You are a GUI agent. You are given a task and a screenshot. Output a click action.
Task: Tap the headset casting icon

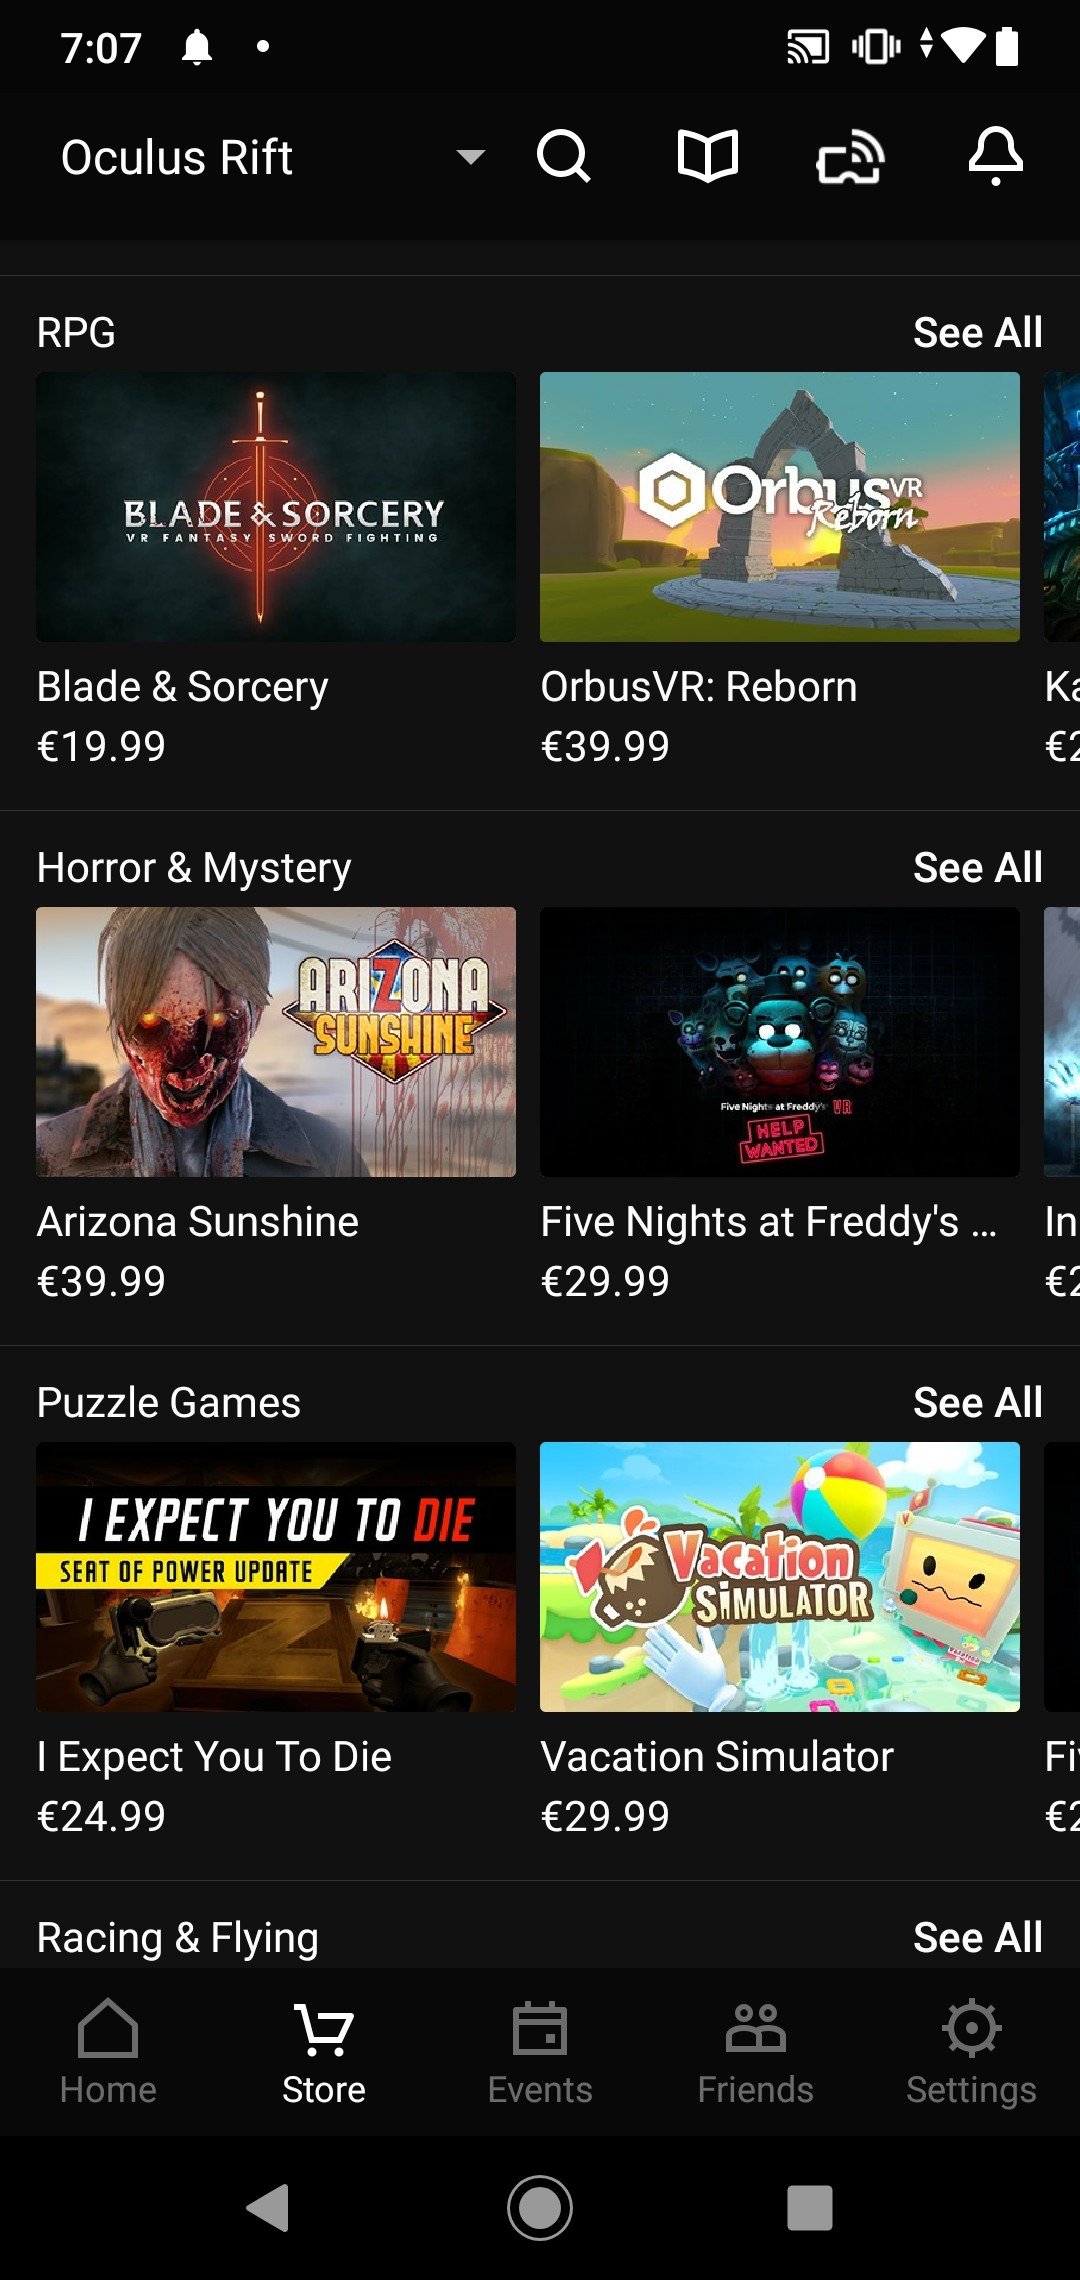[851, 158]
